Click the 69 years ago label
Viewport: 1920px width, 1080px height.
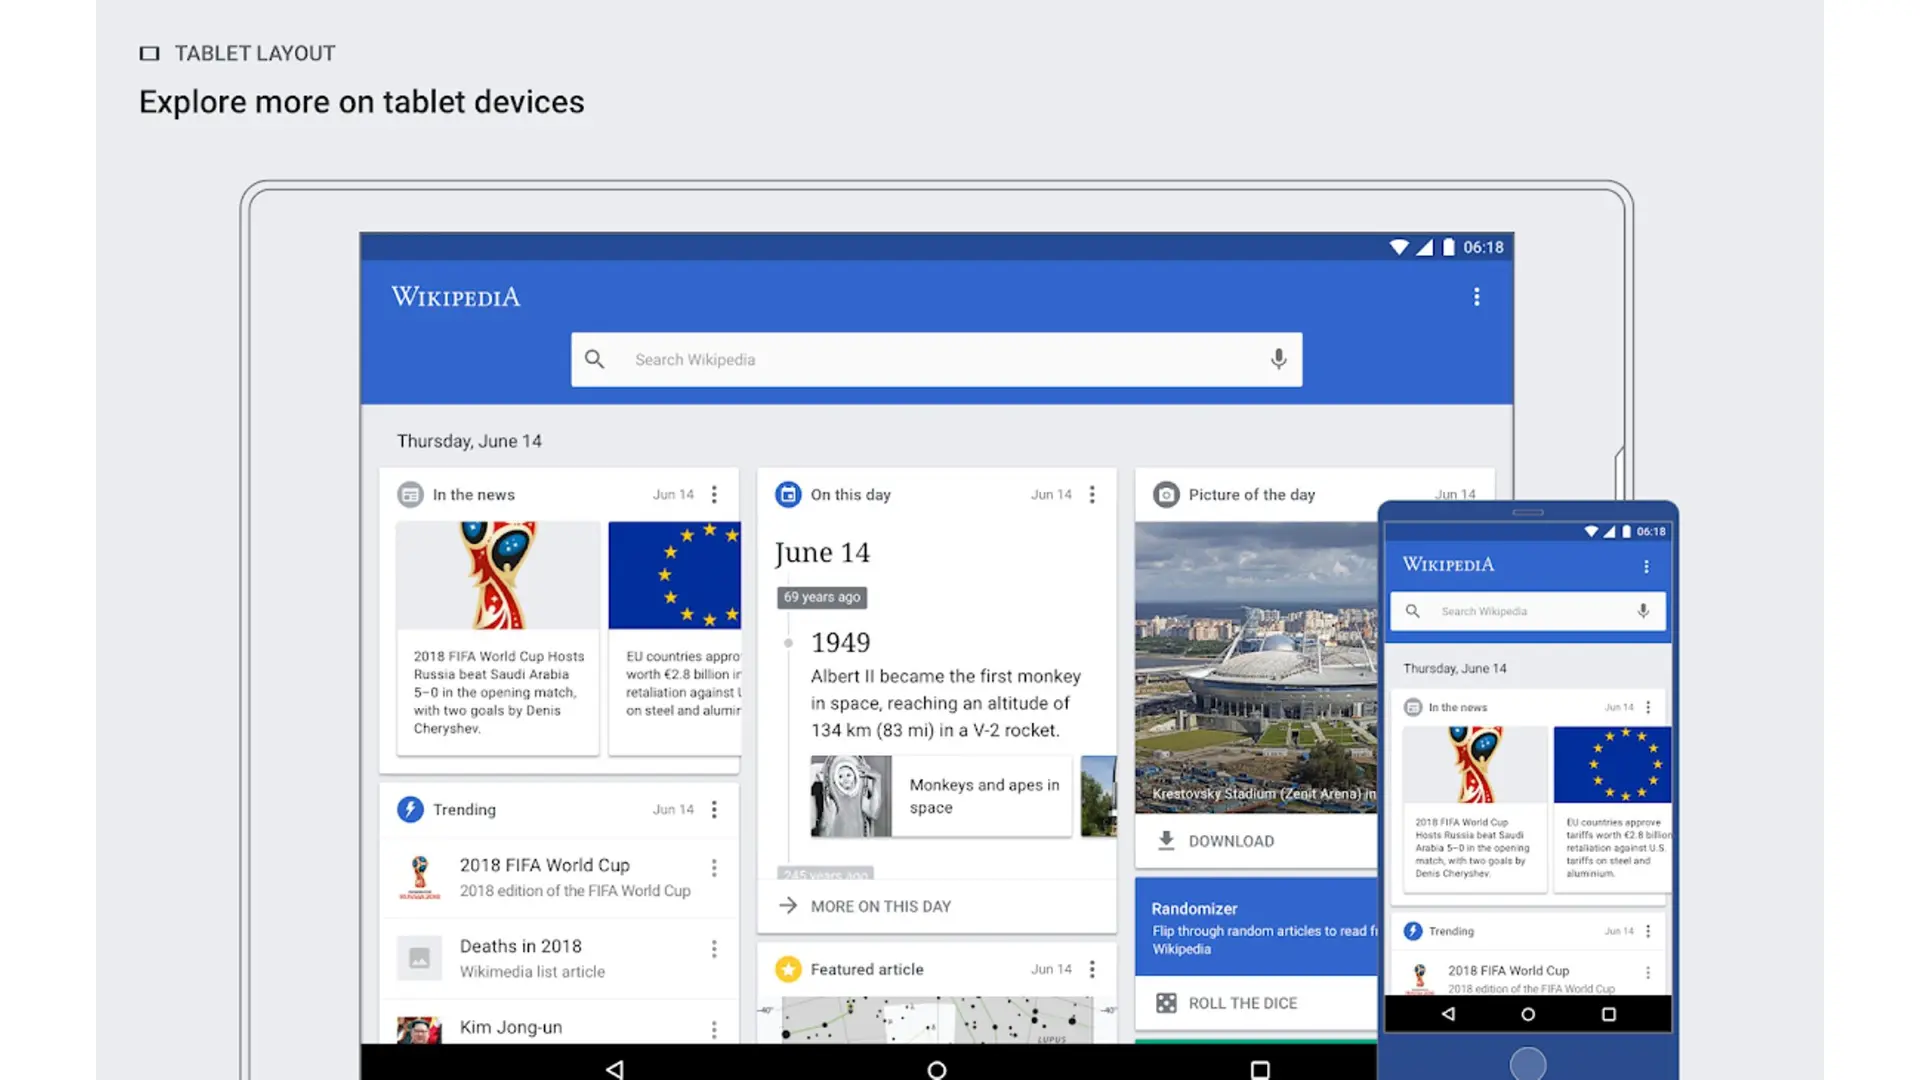822,597
